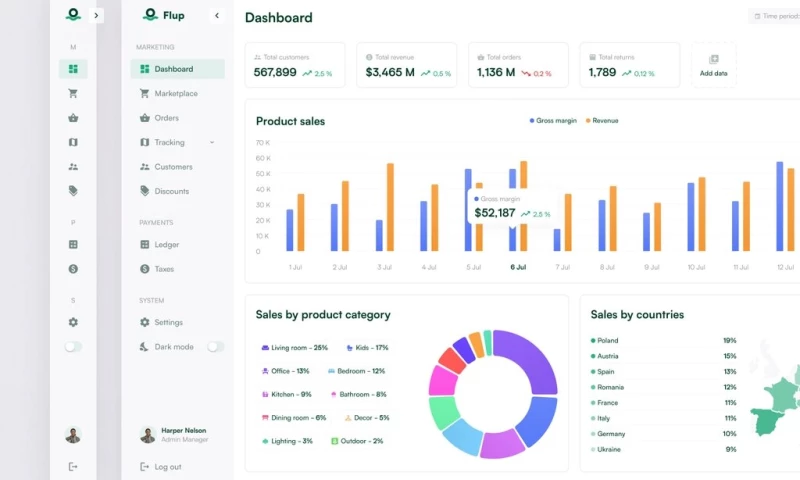Collapse the Flup sidebar with chevron
Image resolution: width=800 pixels, height=480 pixels.
[217, 16]
